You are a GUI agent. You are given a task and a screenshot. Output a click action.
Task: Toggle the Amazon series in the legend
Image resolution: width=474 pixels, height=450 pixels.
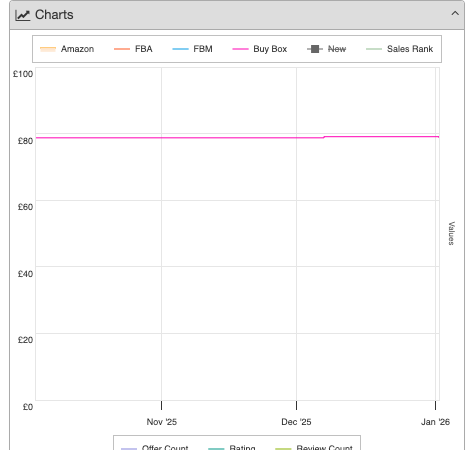[67, 49]
